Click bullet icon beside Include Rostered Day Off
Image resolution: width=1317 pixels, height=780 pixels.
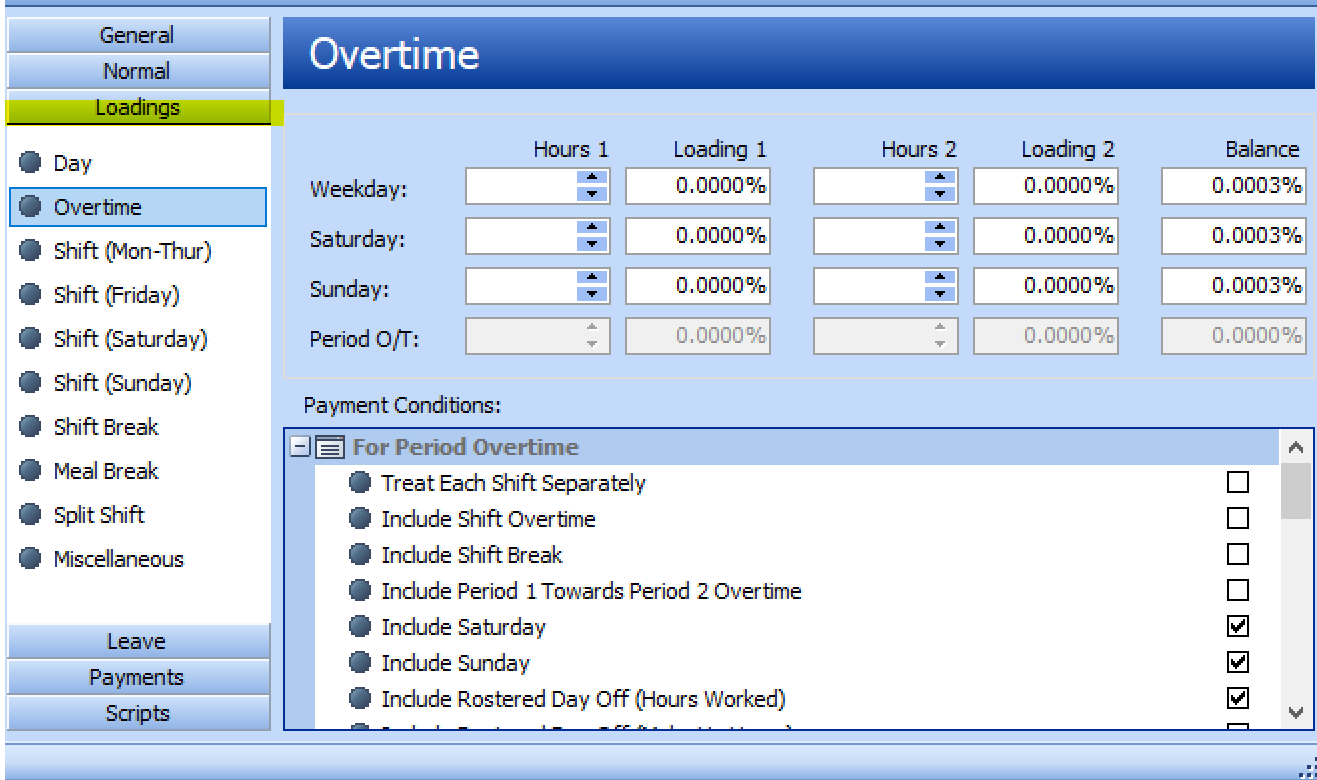click(x=360, y=699)
